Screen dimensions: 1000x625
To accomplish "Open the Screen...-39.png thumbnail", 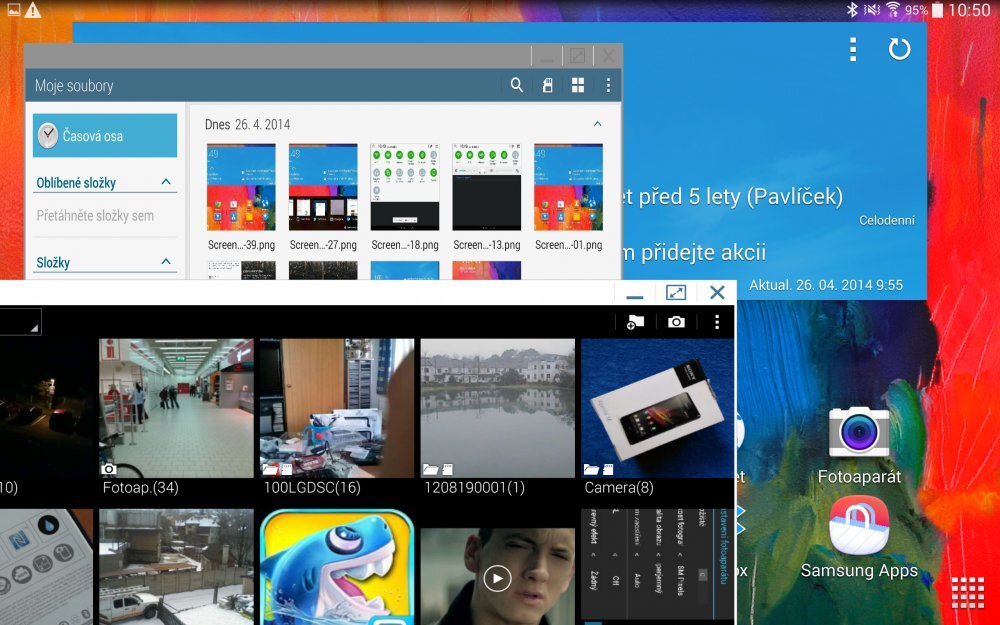I will (x=241, y=186).
